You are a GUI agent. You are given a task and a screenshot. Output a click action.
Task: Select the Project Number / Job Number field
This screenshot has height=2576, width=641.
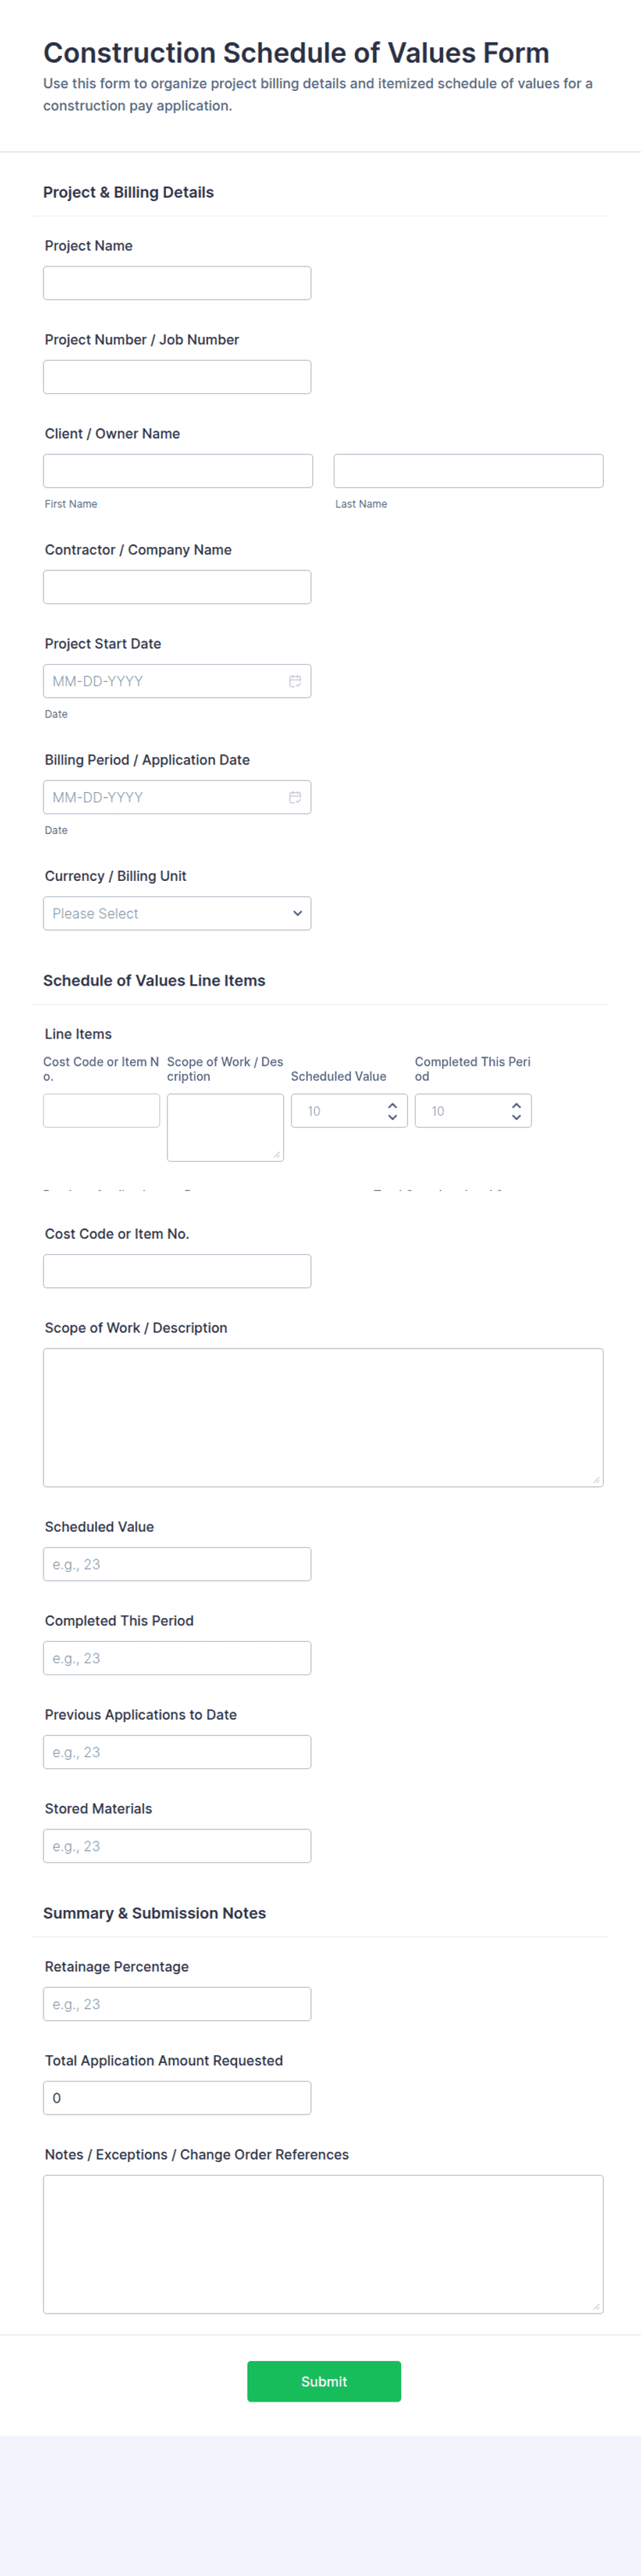[x=177, y=377]
